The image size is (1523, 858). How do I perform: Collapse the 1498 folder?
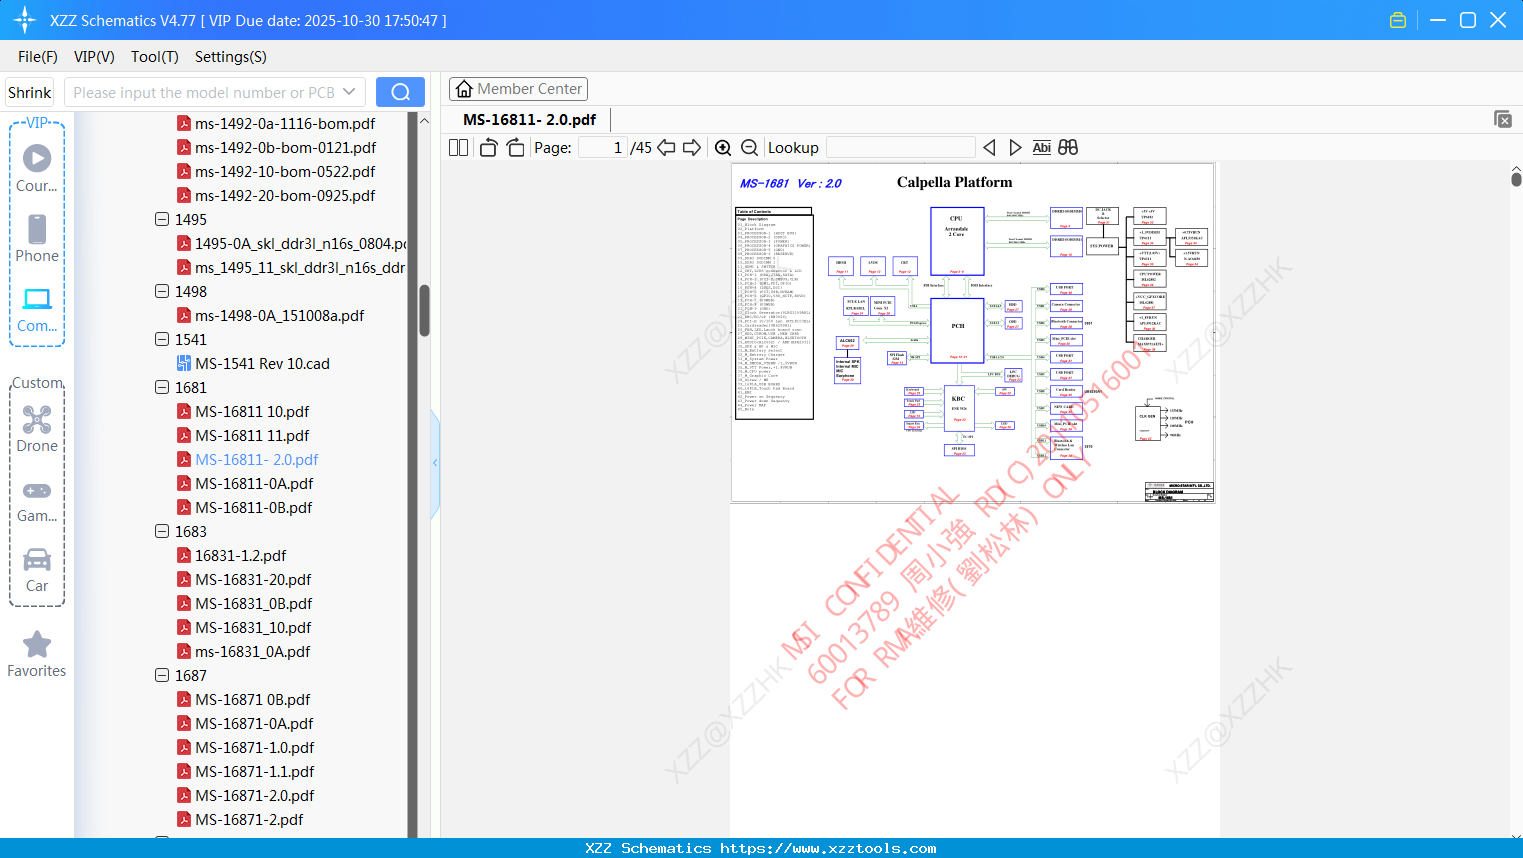162,291
